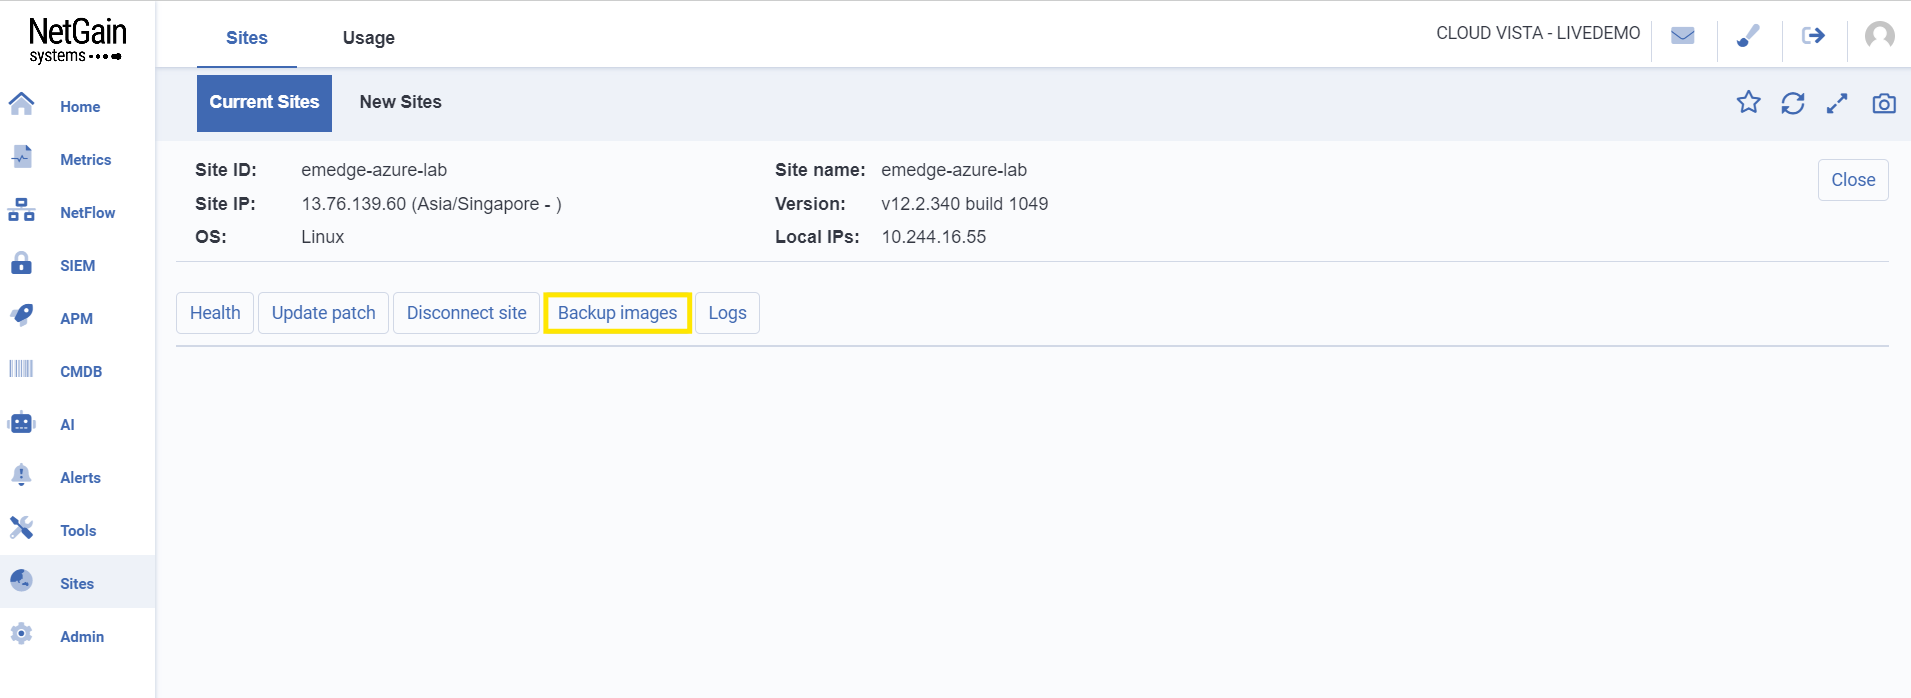Screen dimensions: 1911x698
Task: Click the Update patch button
Action: click(x=323, y=313)
